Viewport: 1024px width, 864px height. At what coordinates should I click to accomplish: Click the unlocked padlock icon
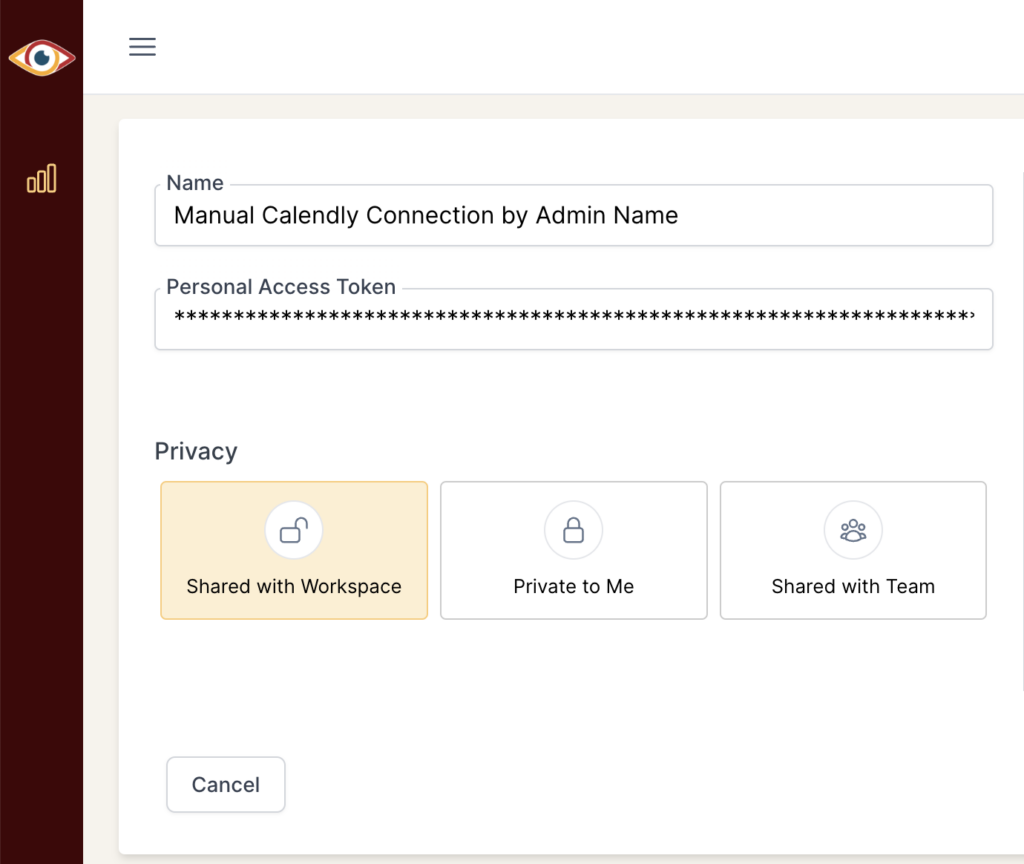[x=293, y=530]
